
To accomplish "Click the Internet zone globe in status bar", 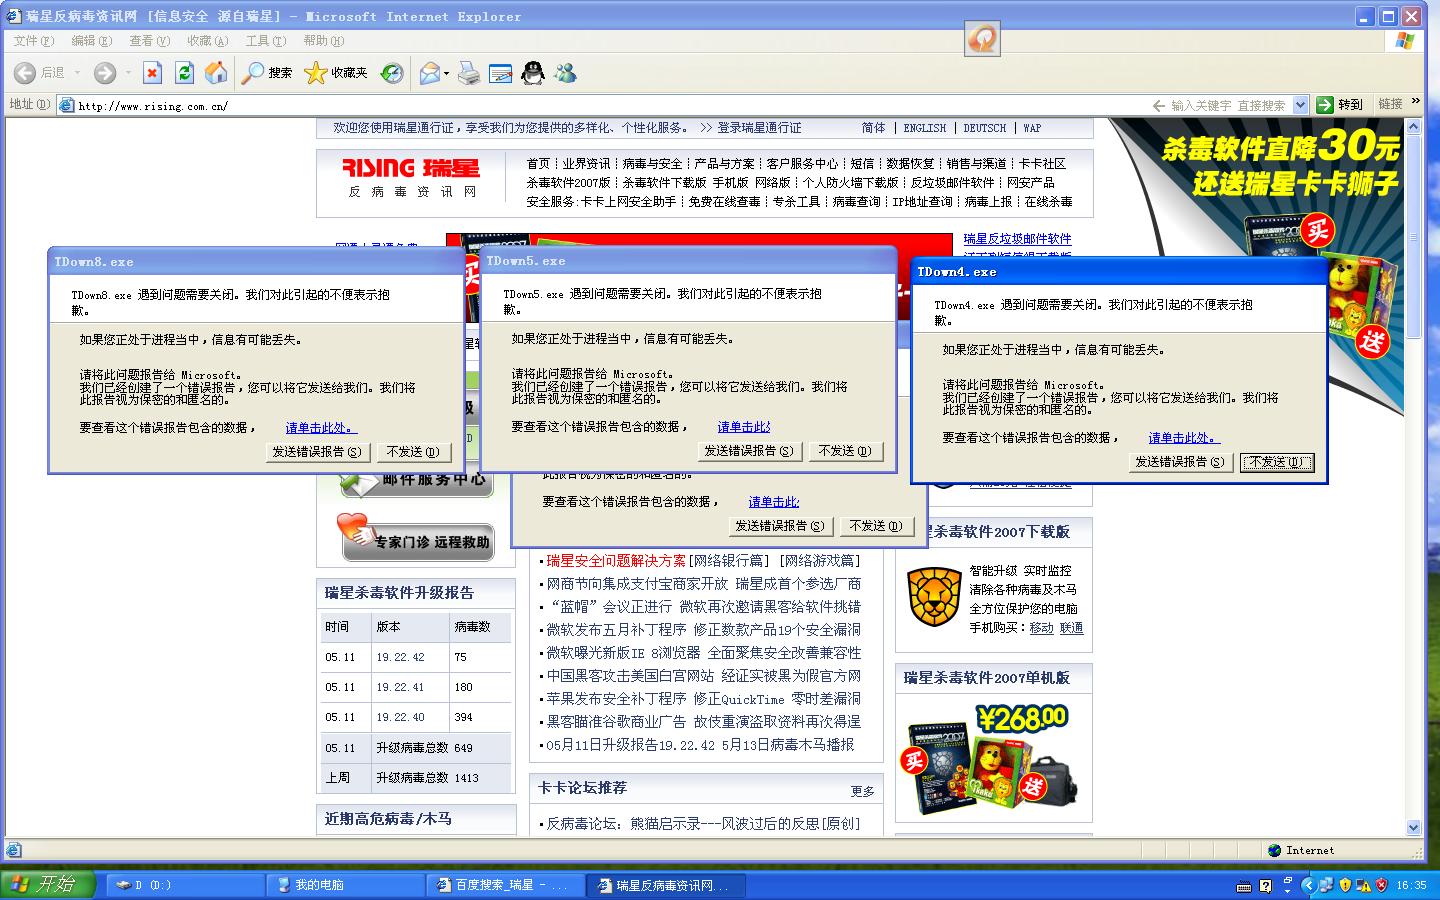I will pos(1274,850).
